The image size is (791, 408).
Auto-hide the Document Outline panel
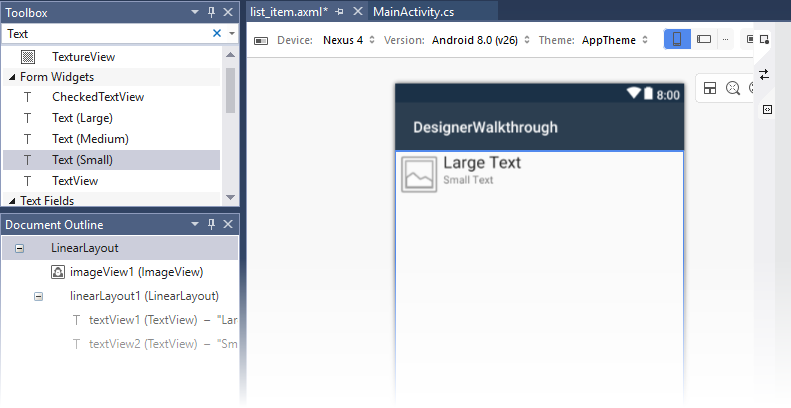tap(211, 224)
